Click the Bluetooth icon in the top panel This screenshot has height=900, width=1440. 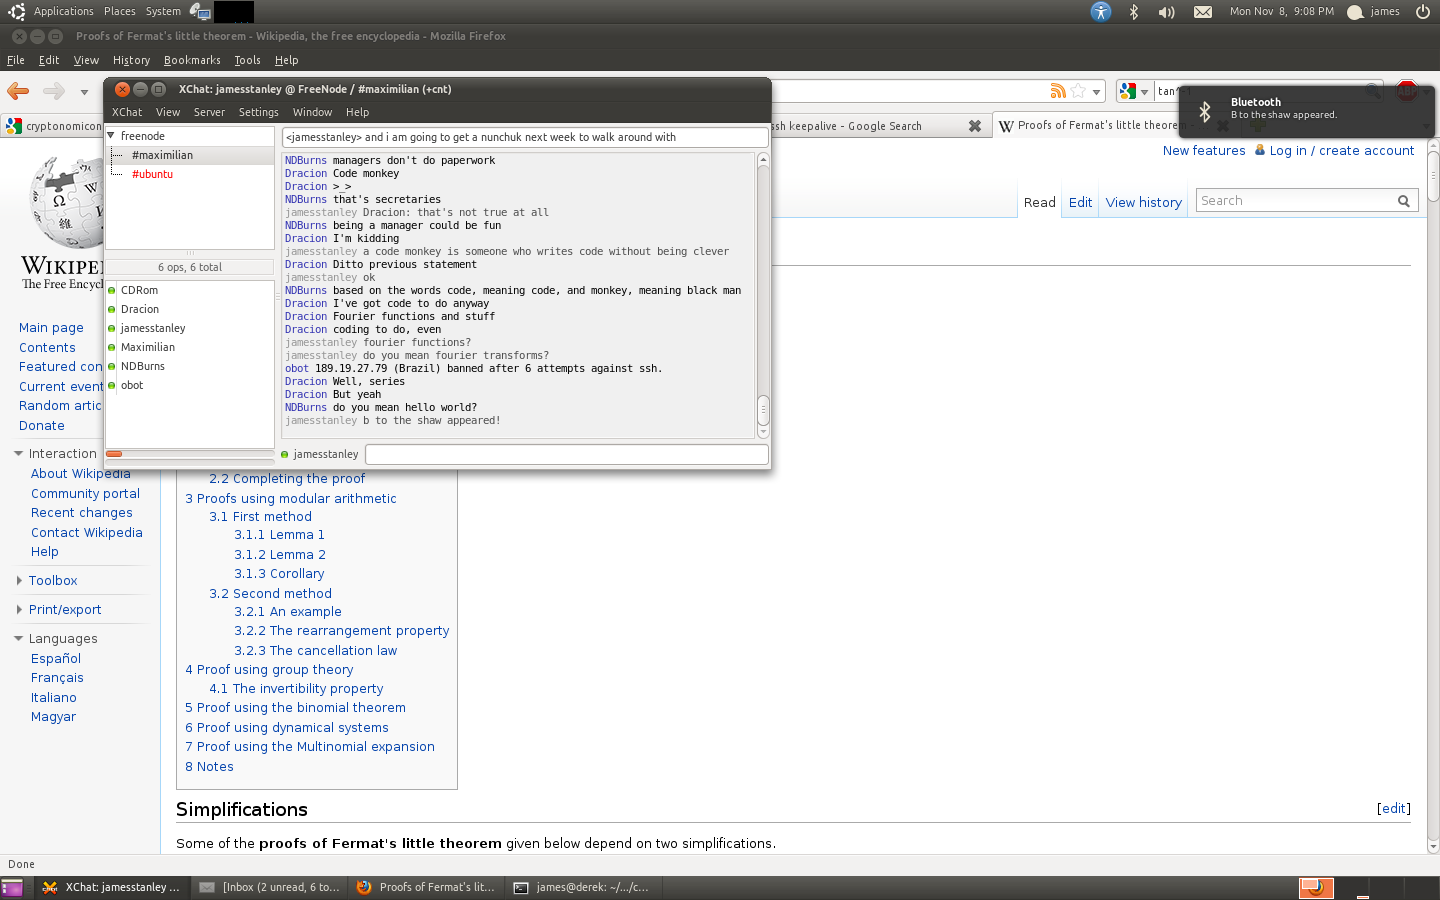pos(1134,12)
